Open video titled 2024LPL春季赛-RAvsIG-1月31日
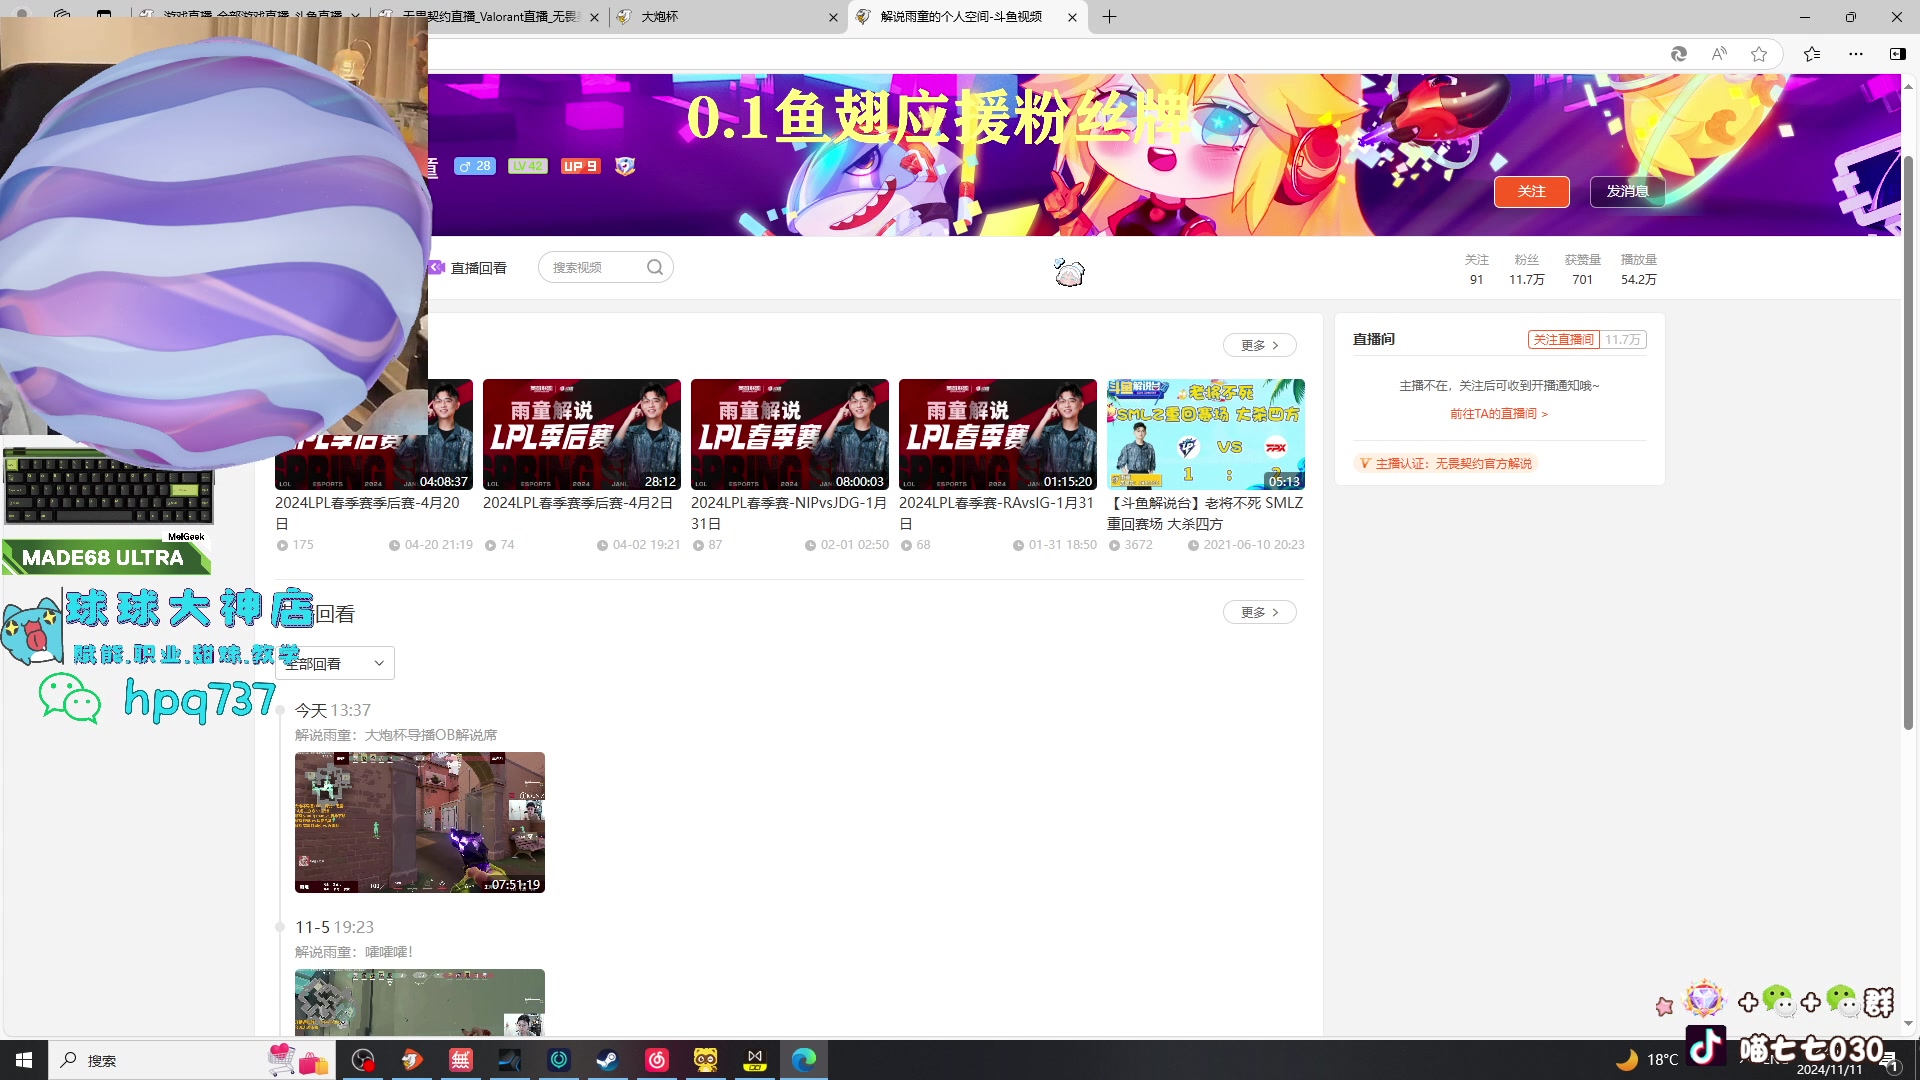Viewport: 1920px width, 1080px height. 997,513
